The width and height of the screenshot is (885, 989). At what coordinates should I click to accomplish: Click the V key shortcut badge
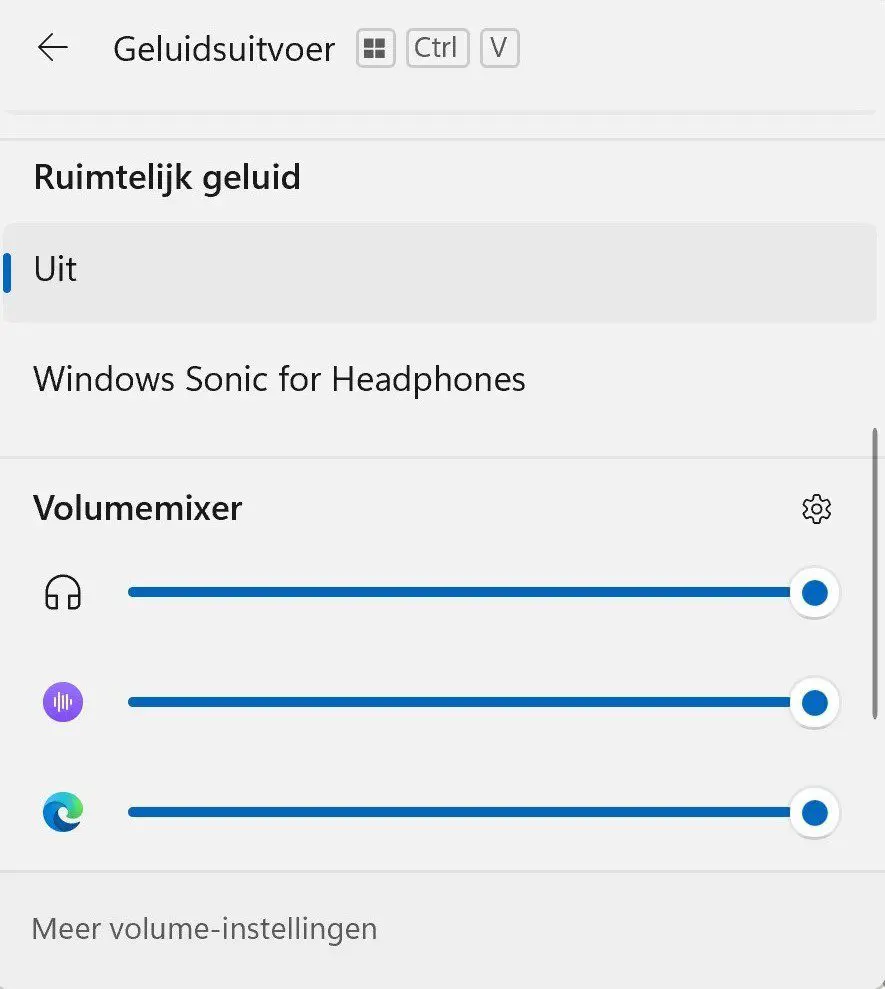(x=499, y=48)
